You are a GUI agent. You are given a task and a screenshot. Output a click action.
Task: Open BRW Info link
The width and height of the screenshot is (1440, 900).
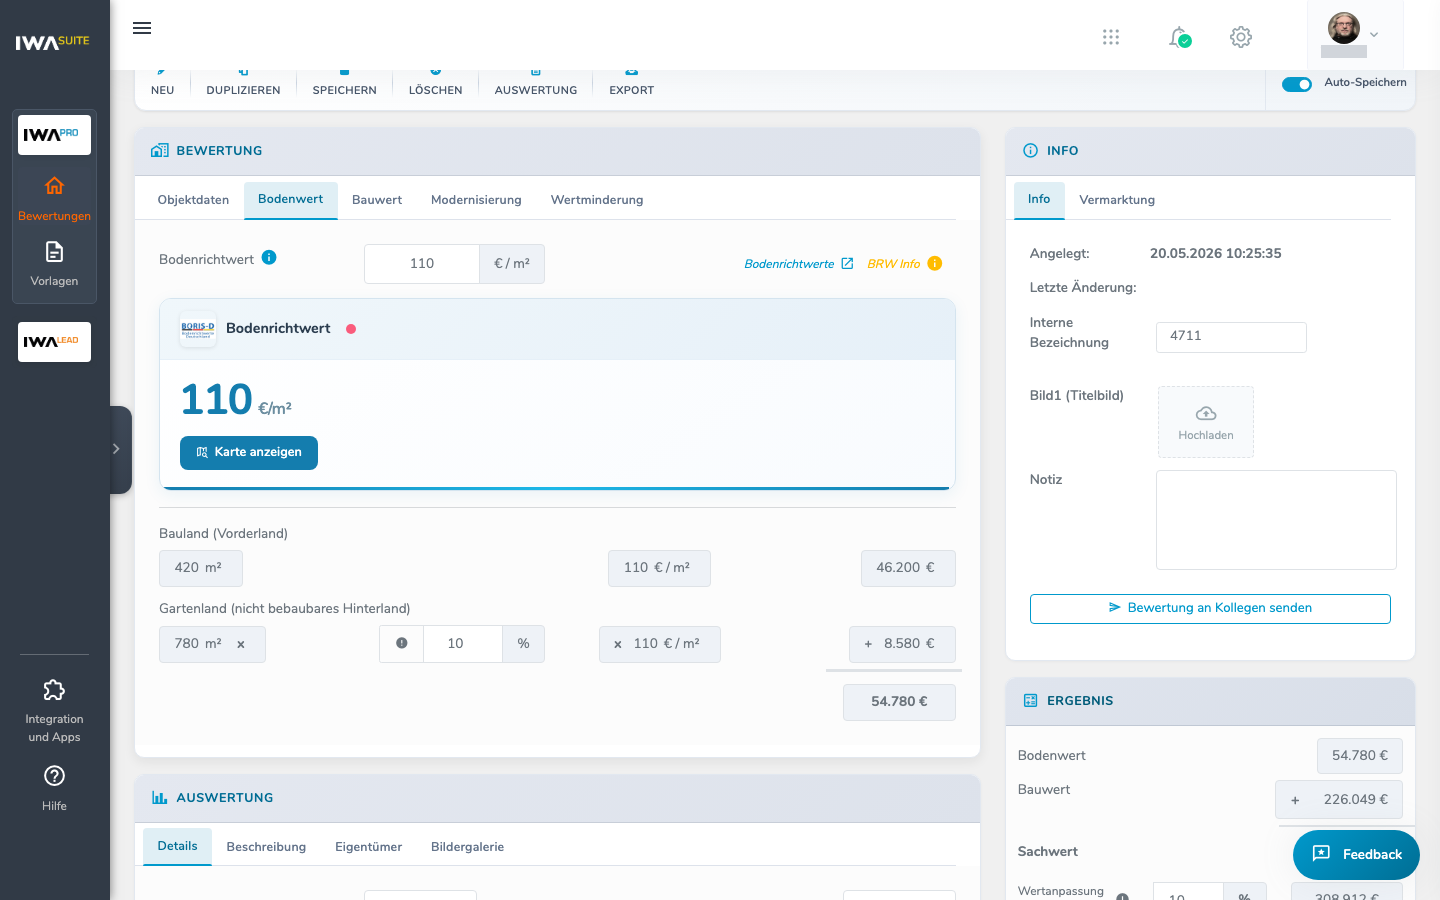tap(894, 264)
